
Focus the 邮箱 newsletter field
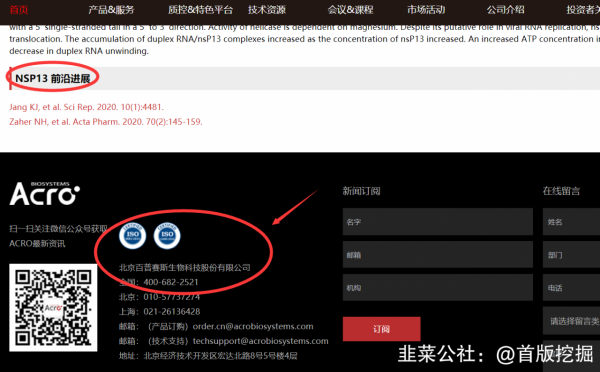438,255
